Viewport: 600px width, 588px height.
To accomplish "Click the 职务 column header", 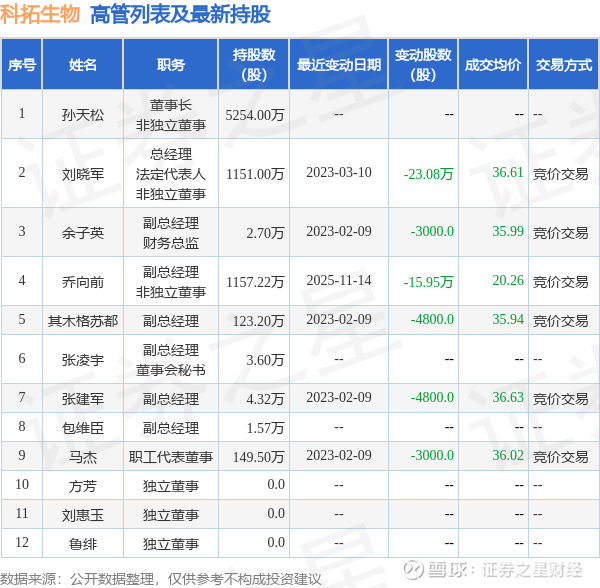I will 171,64.
